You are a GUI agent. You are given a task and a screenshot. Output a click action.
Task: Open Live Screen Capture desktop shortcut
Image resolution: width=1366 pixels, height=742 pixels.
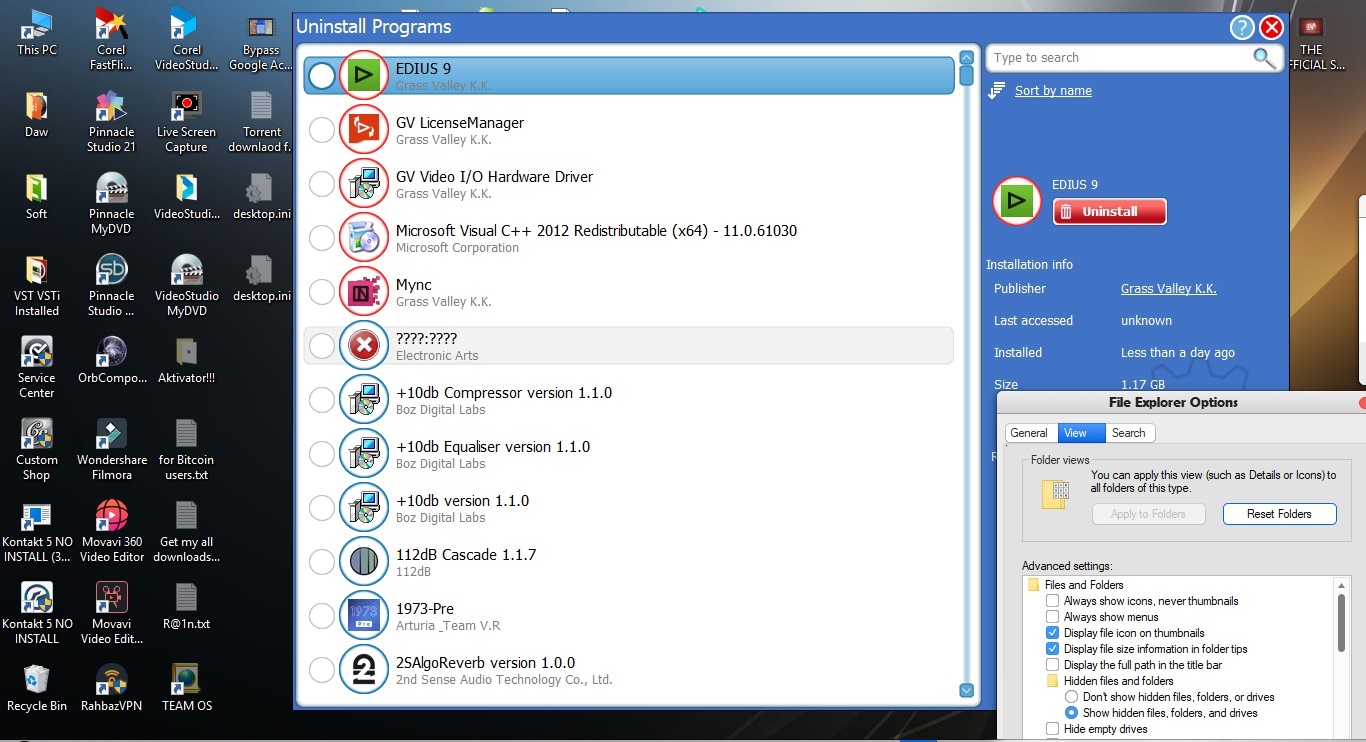[186, 122]
